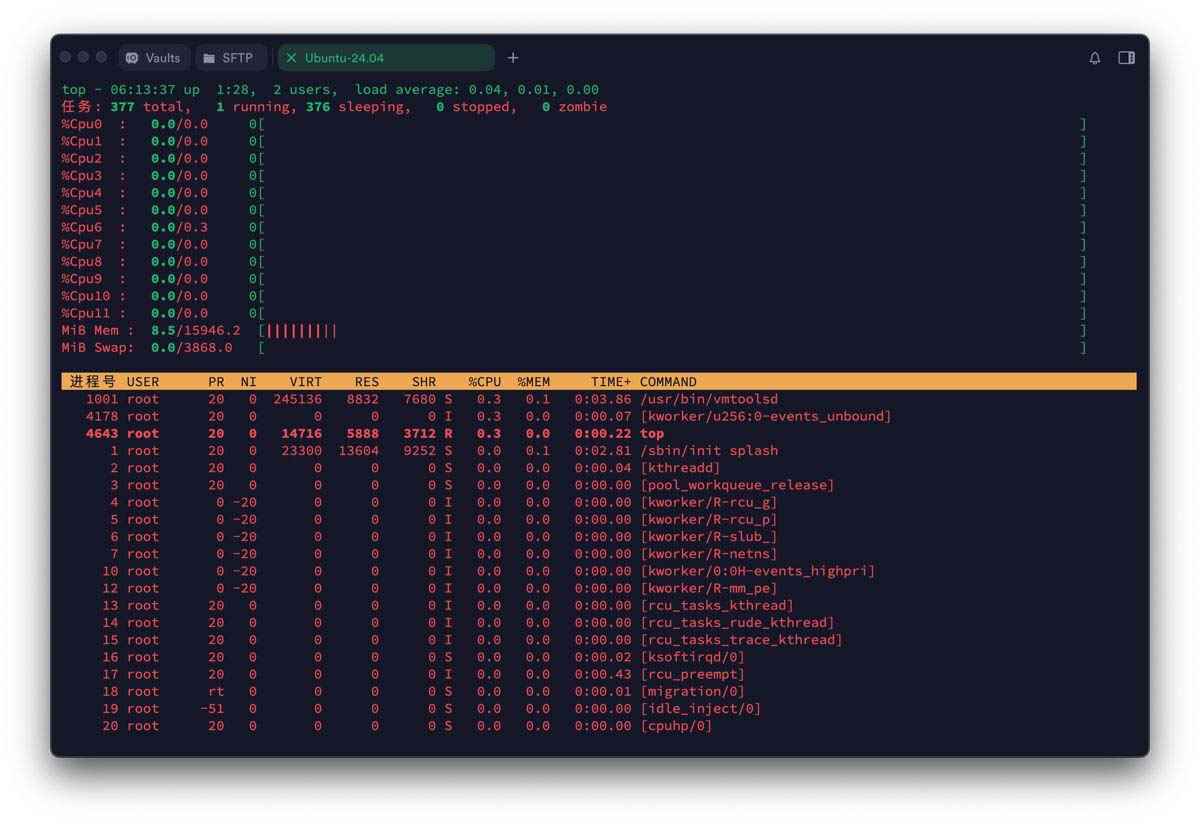The height and width of the screenshot is (824, 1200).
Task: Click the red window close light
Action: click(66, 57)
